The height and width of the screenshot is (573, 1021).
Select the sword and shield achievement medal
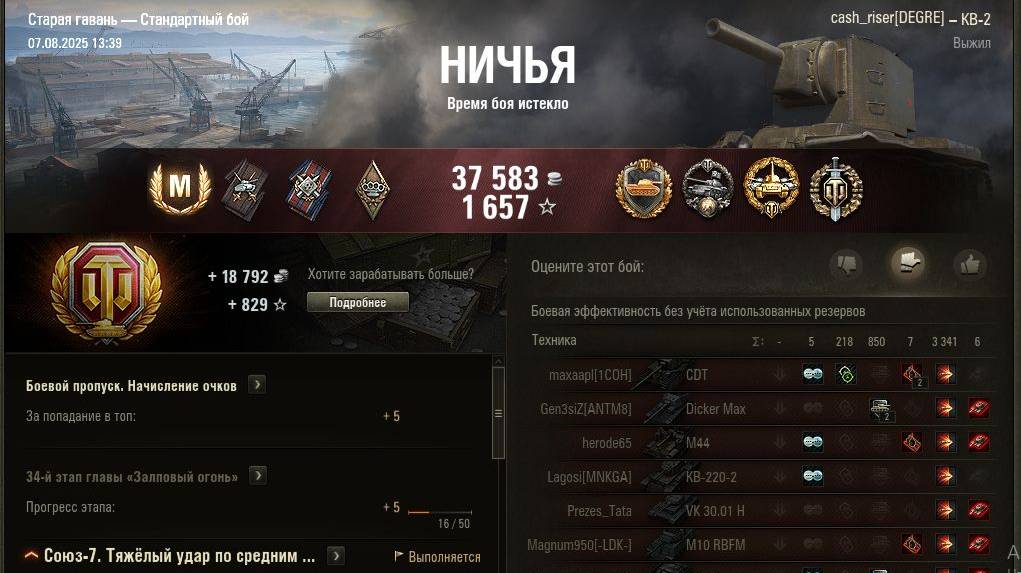pos(836,189)
